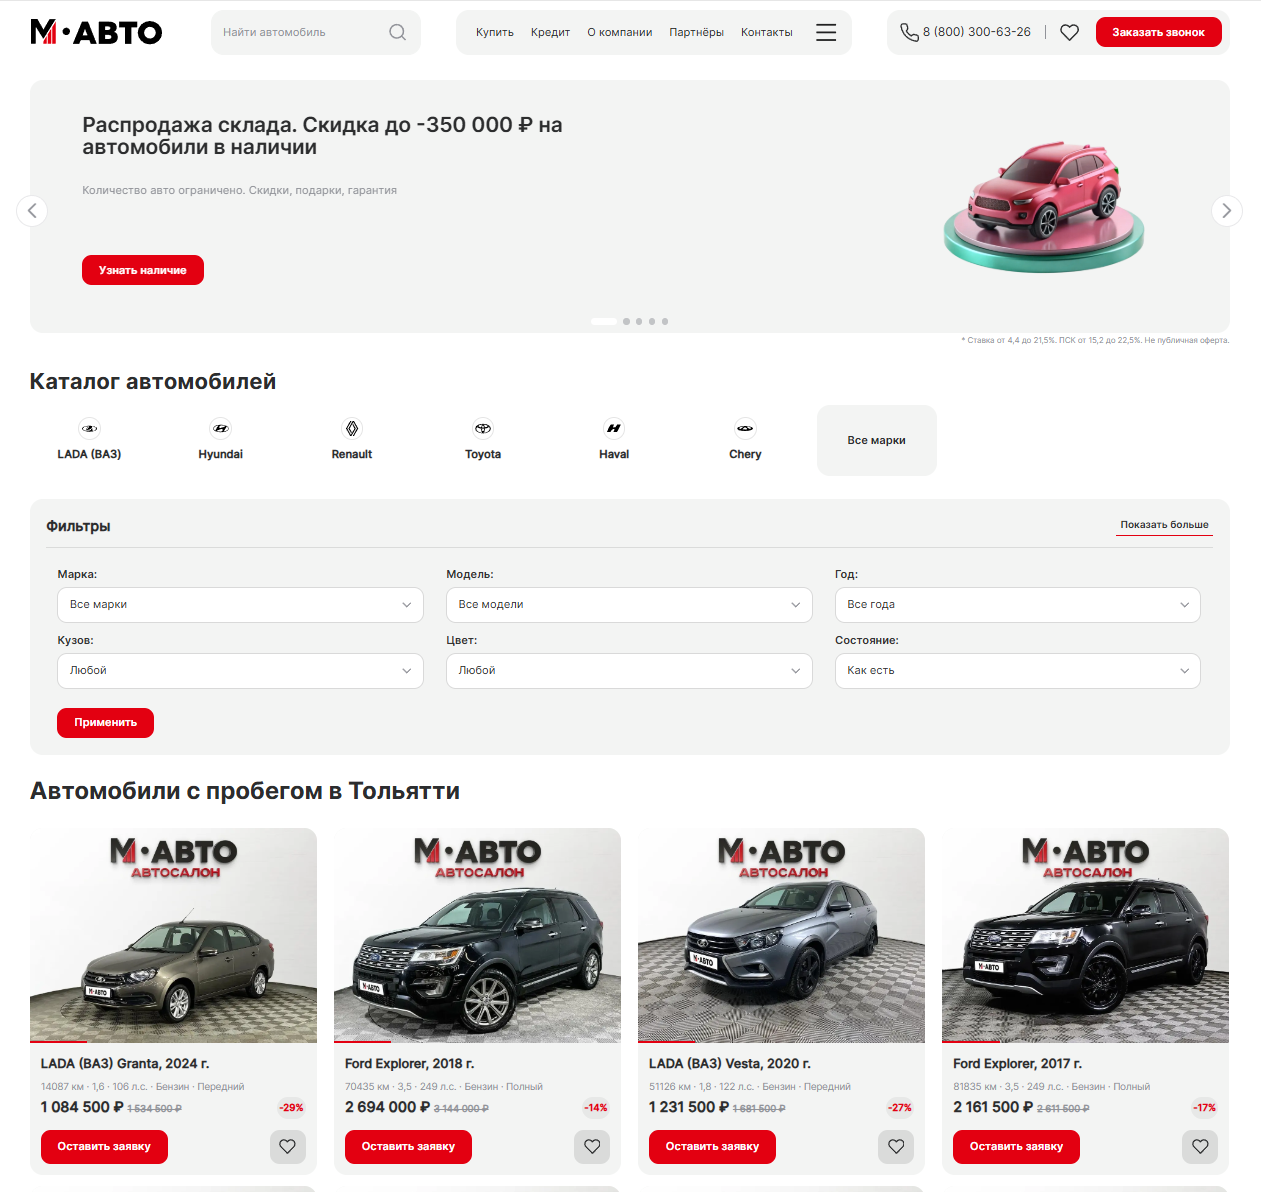The width and height of the screenshot is (1261, 1192).
Task: Click Оставить заявку for Ford Explorer 2017
Action: 1016,1147
